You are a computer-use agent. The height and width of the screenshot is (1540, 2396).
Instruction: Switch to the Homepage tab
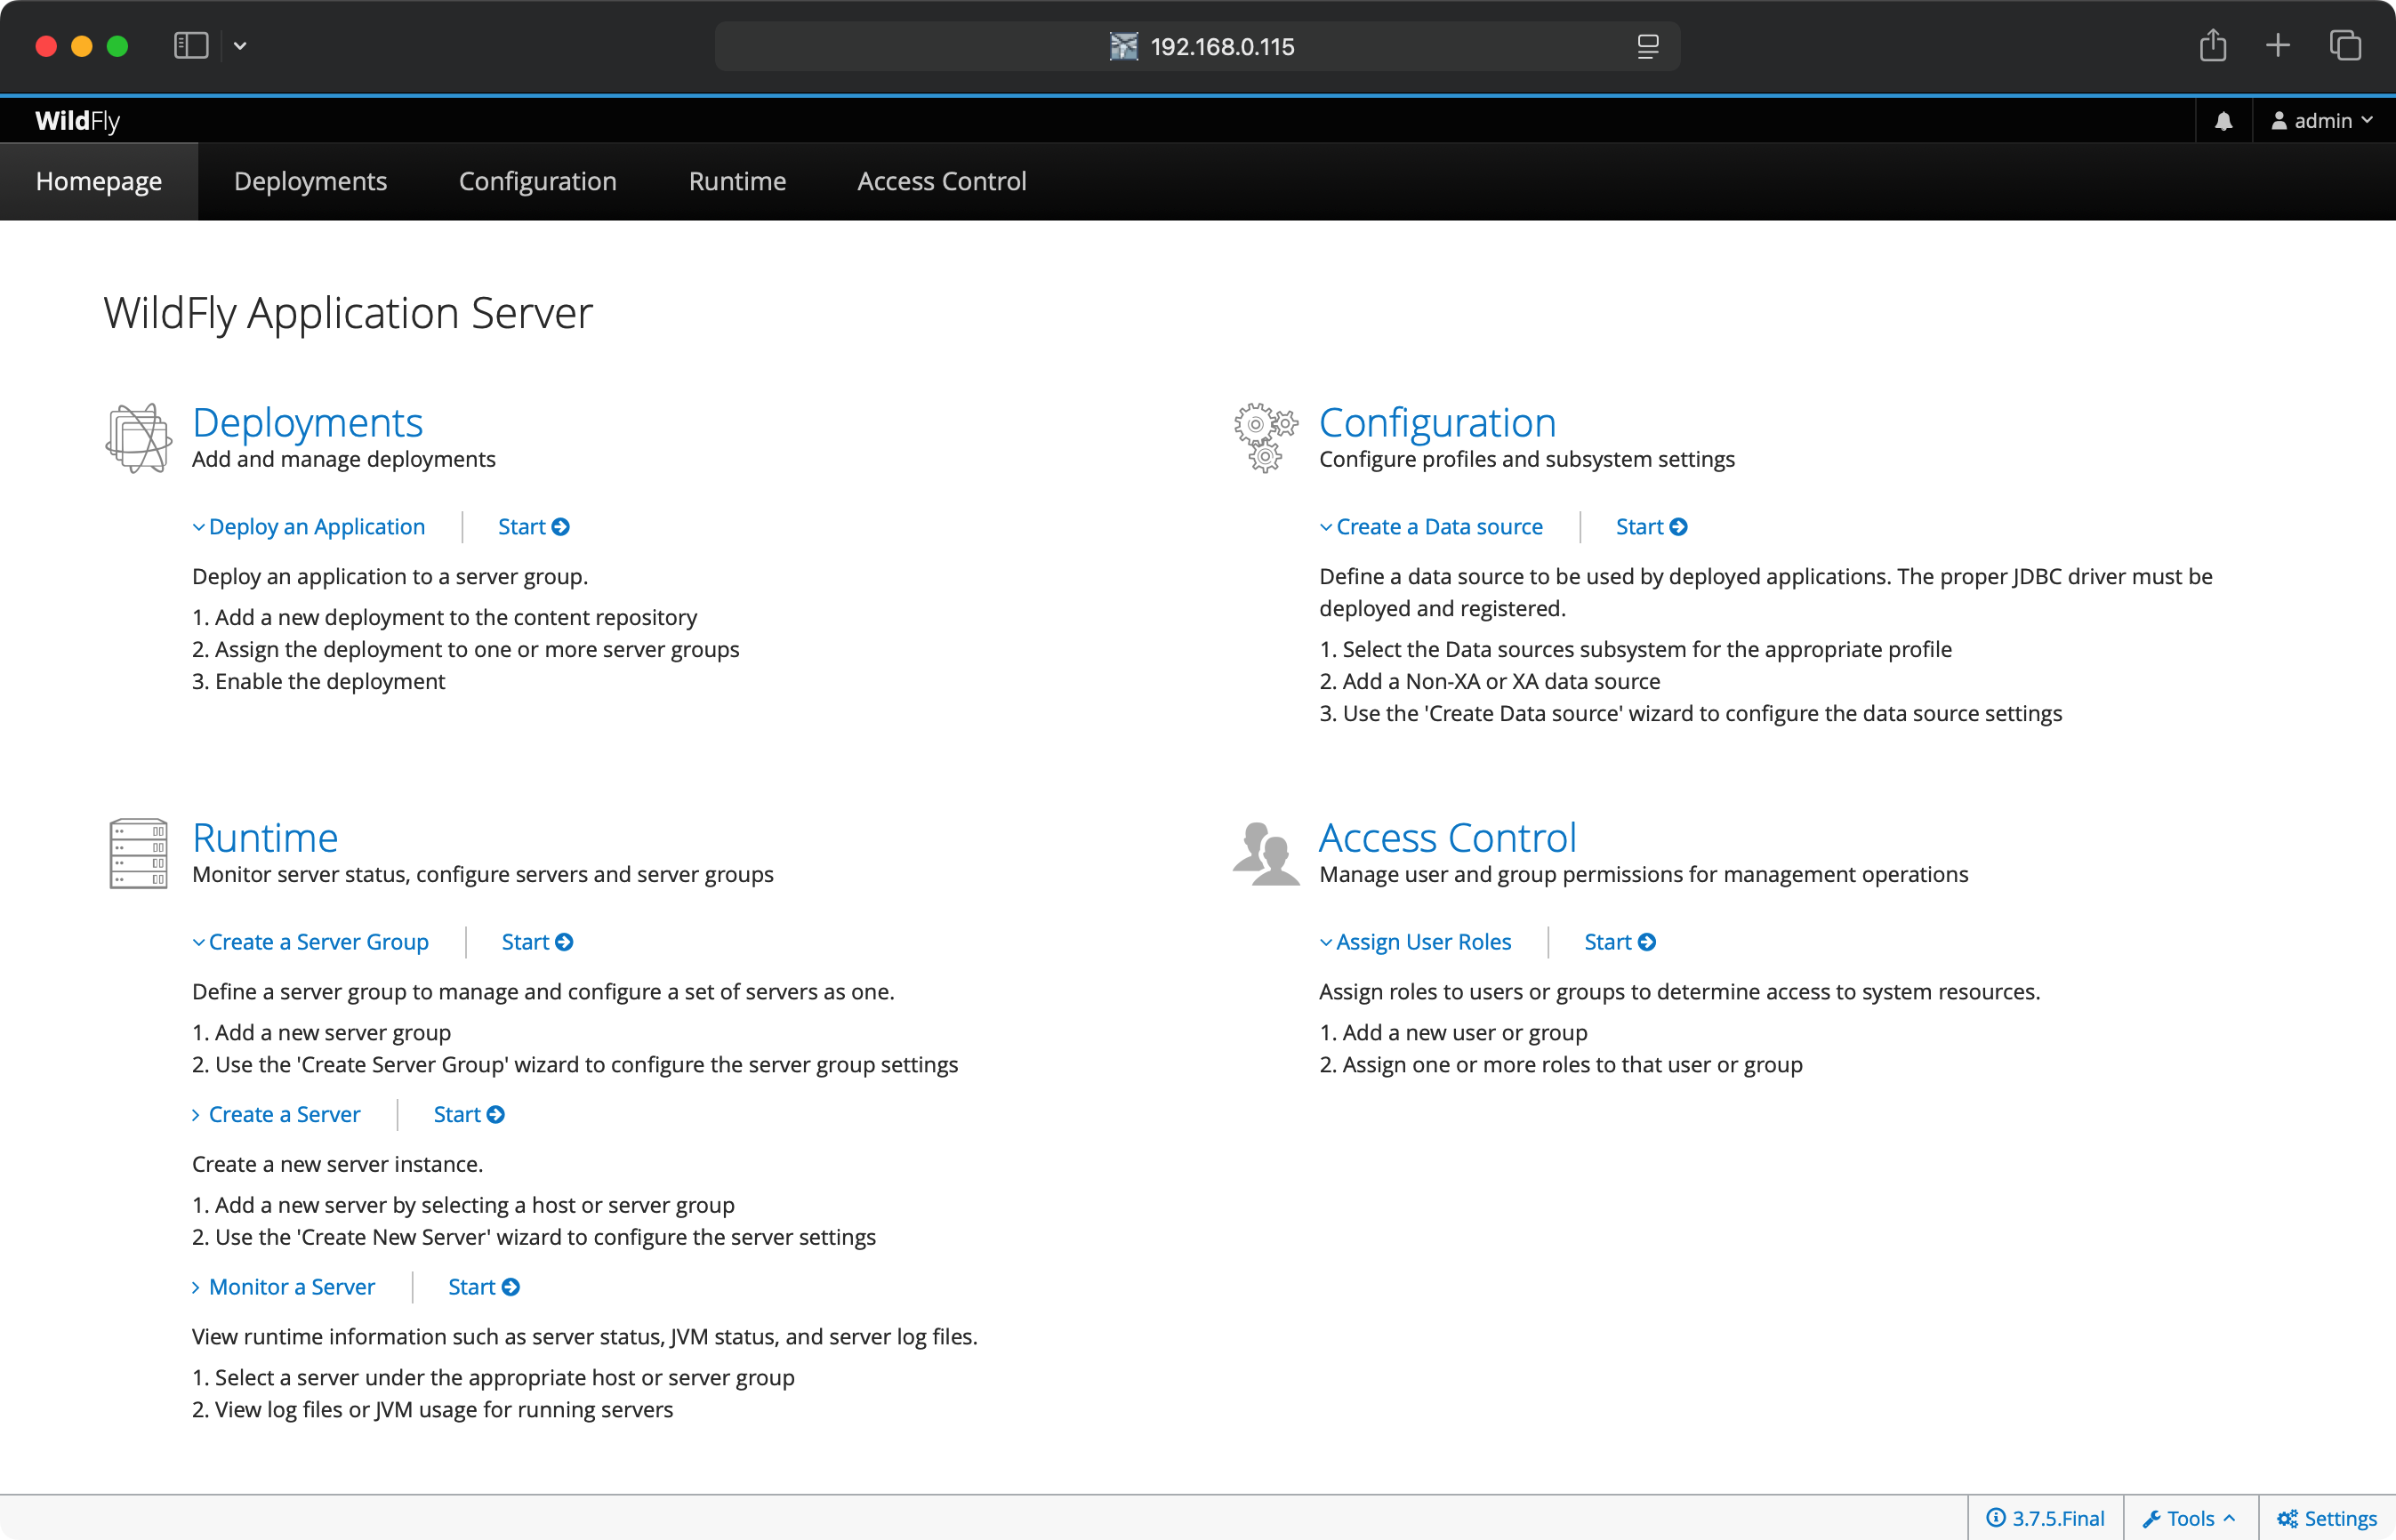pos(99,181)
